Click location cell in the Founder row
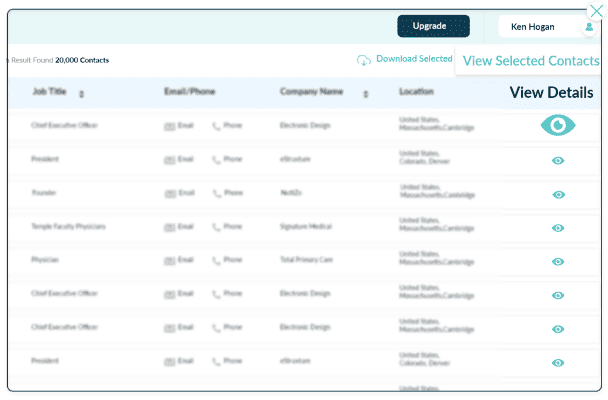Screen dimensions: 608x400 tap(437, 191)
